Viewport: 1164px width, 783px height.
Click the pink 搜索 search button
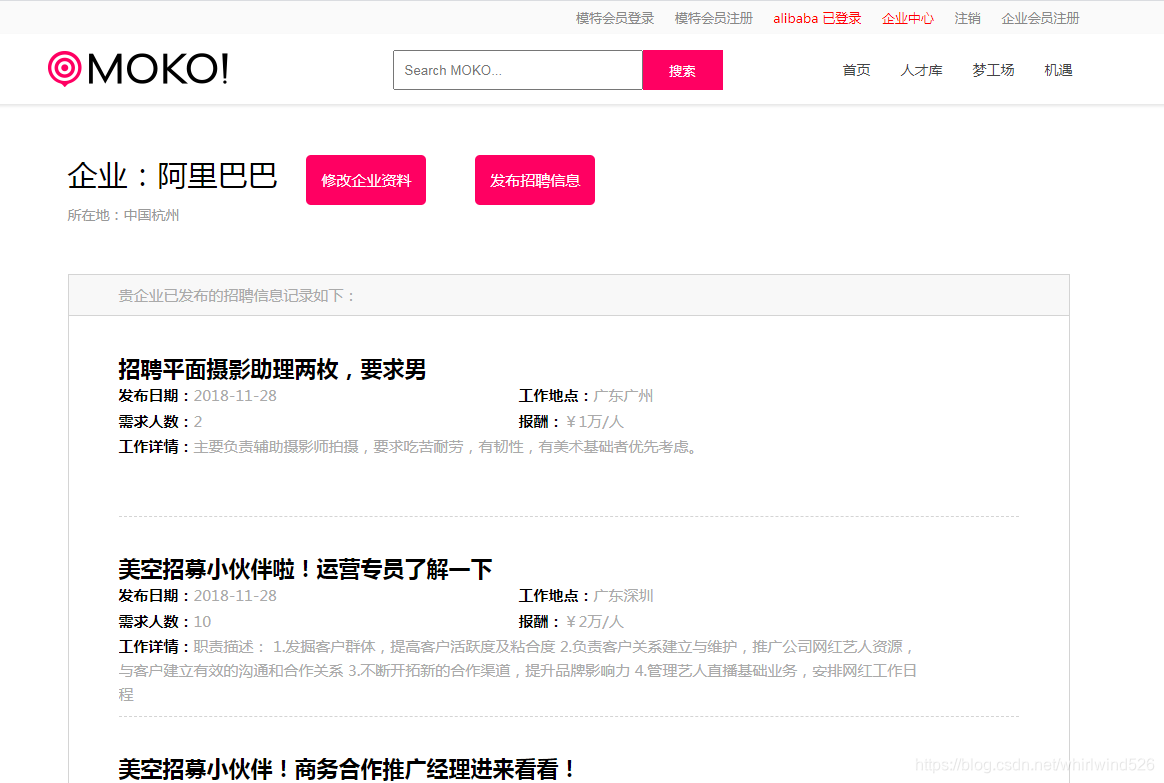[x=682, y=70]
